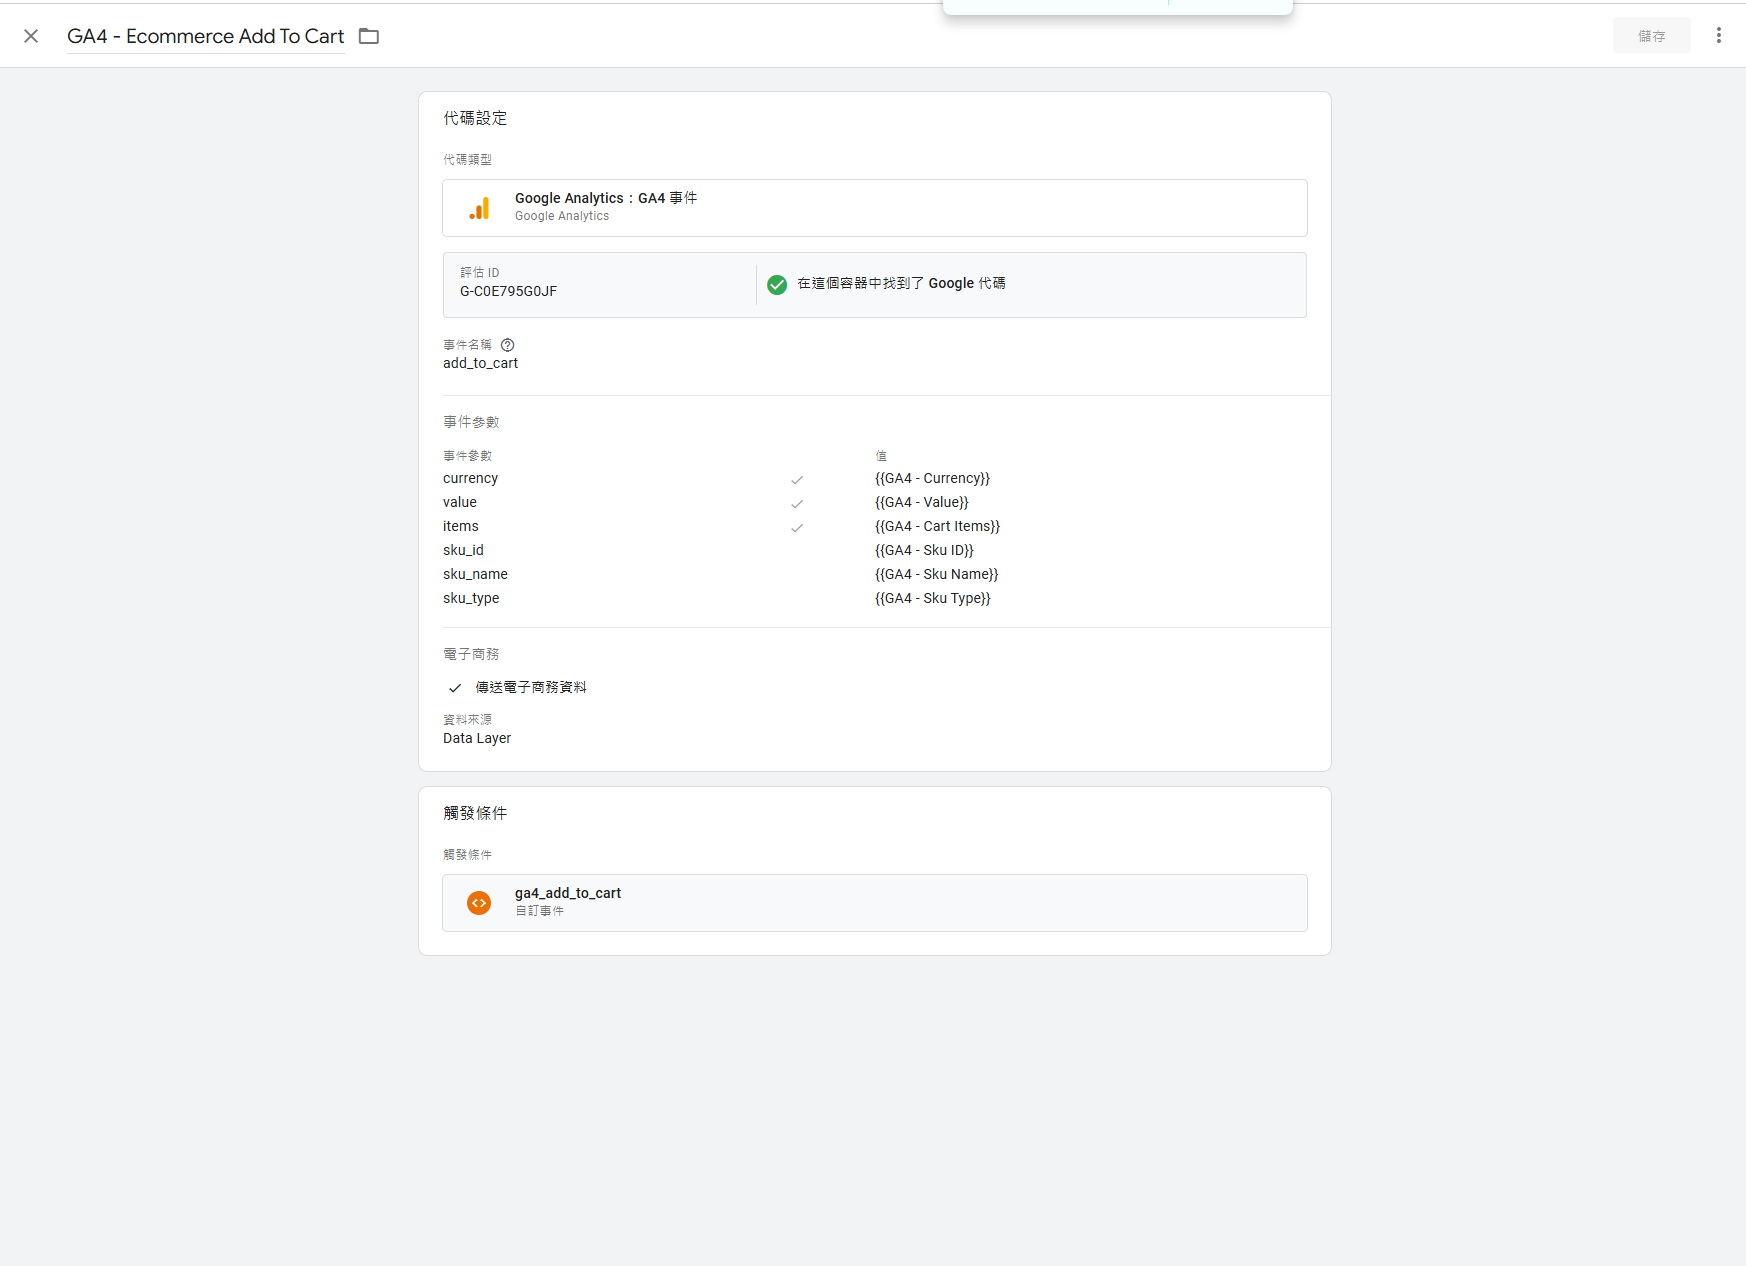Screen dimensions: 1746x1266
Task: Click the save button at top right
Action: point(1651,36)
